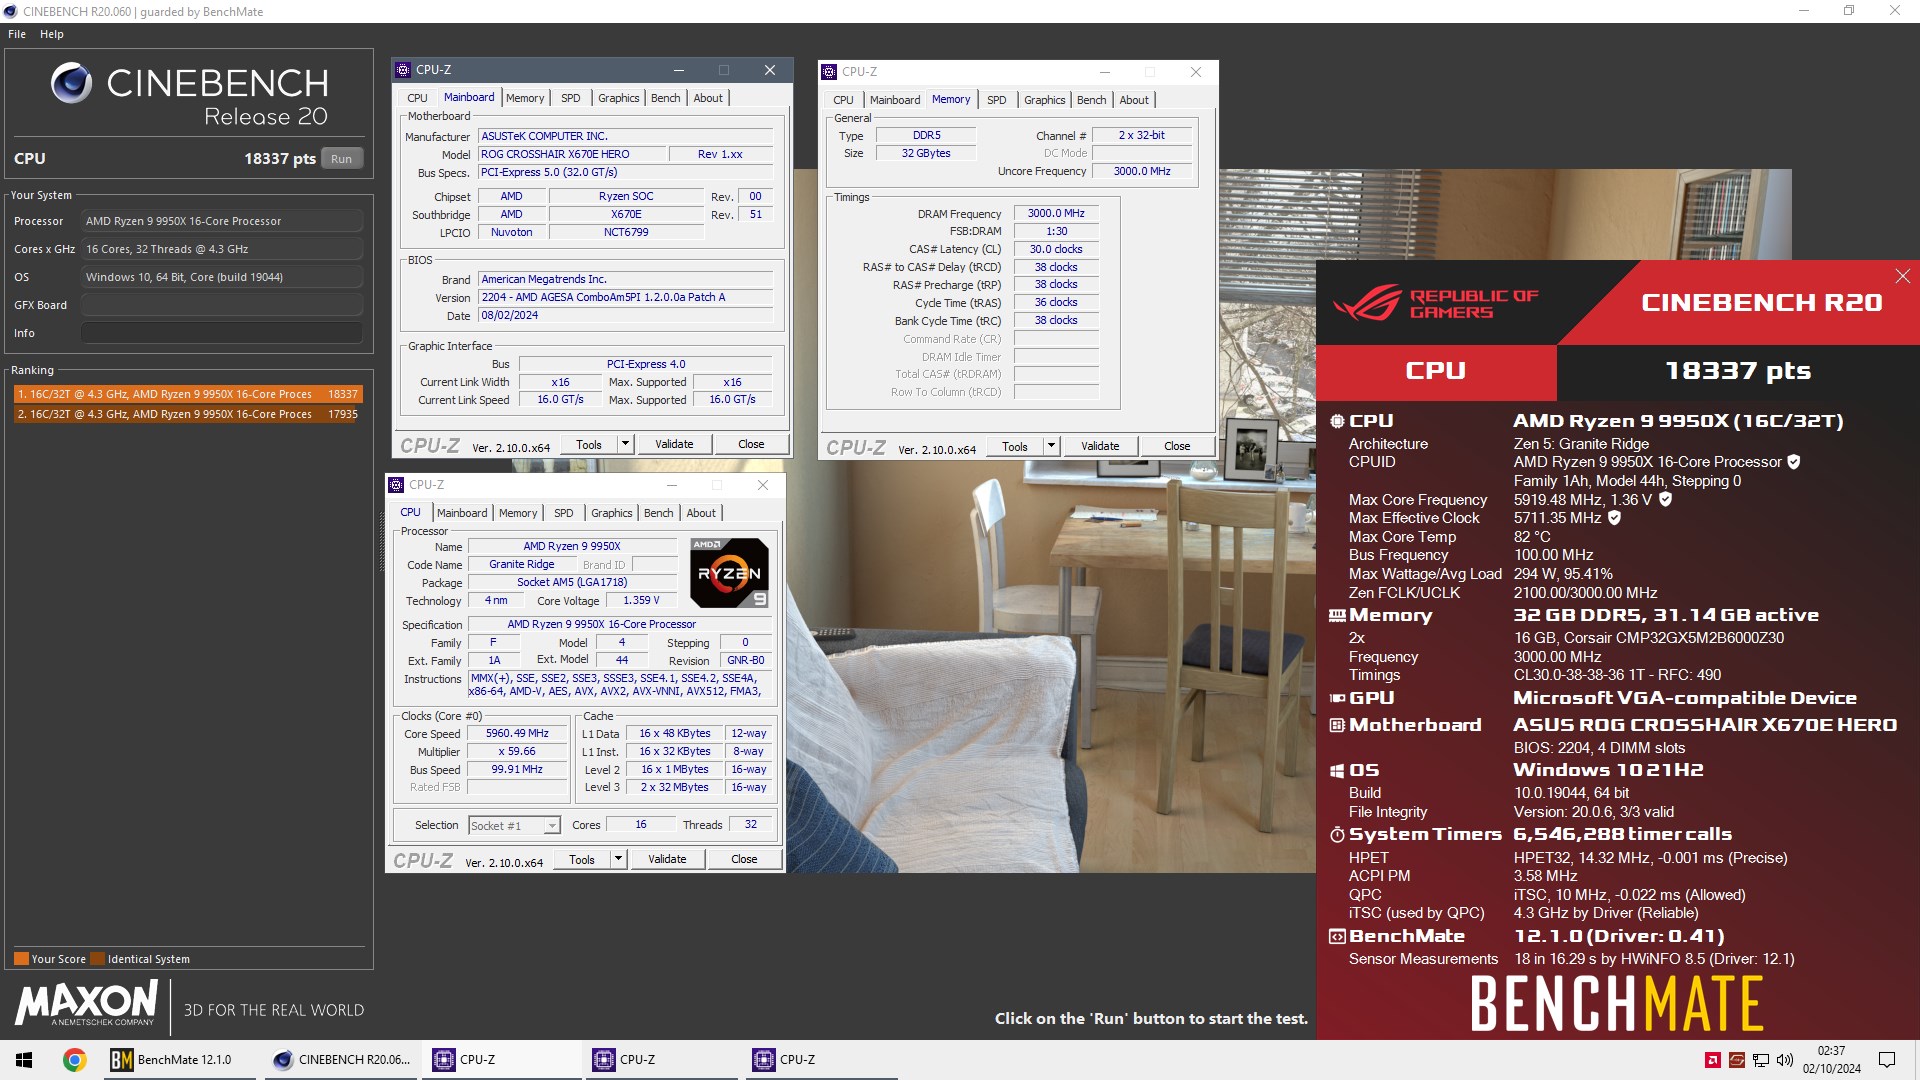Switch to BenchMate 12.1.0 taskbar item
The width and height of the screenshot is (1920, 1080).
coord(180,1060)
